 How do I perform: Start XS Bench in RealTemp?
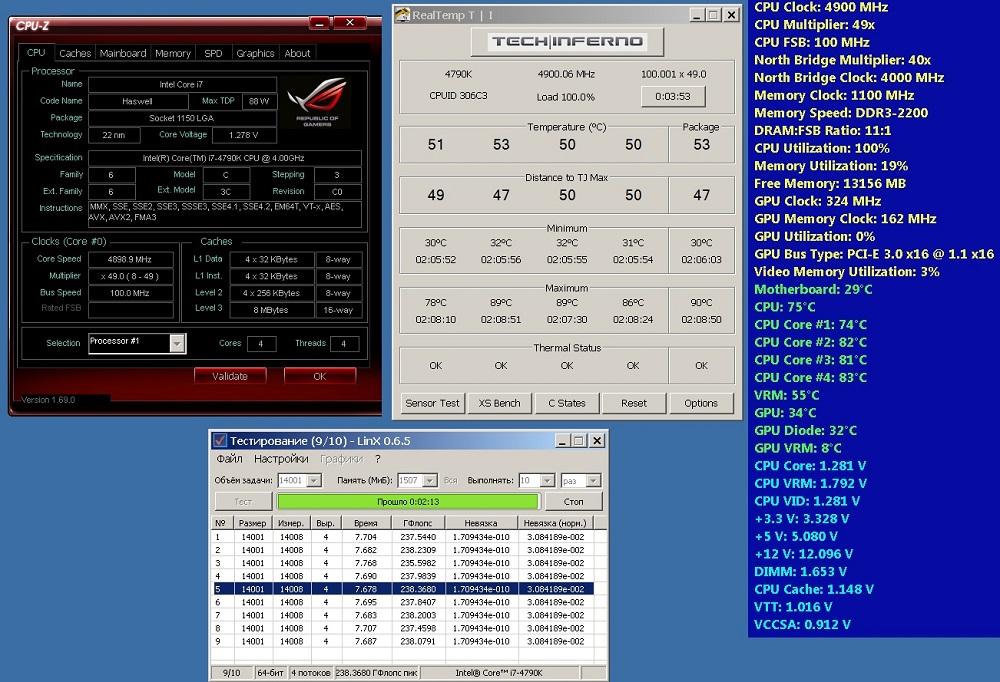click(x=499, y=403)
